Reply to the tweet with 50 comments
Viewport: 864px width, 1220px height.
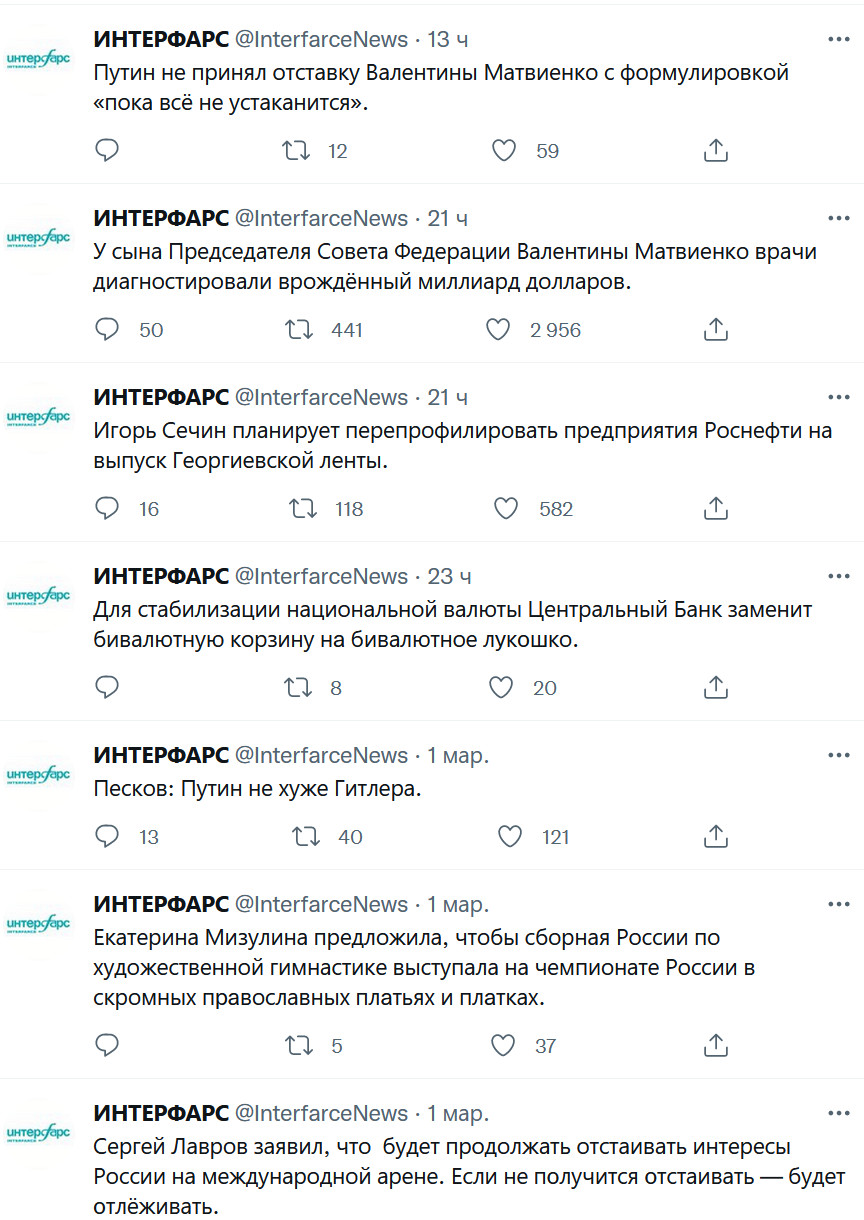pyautogui.click(x=107, y=330)
